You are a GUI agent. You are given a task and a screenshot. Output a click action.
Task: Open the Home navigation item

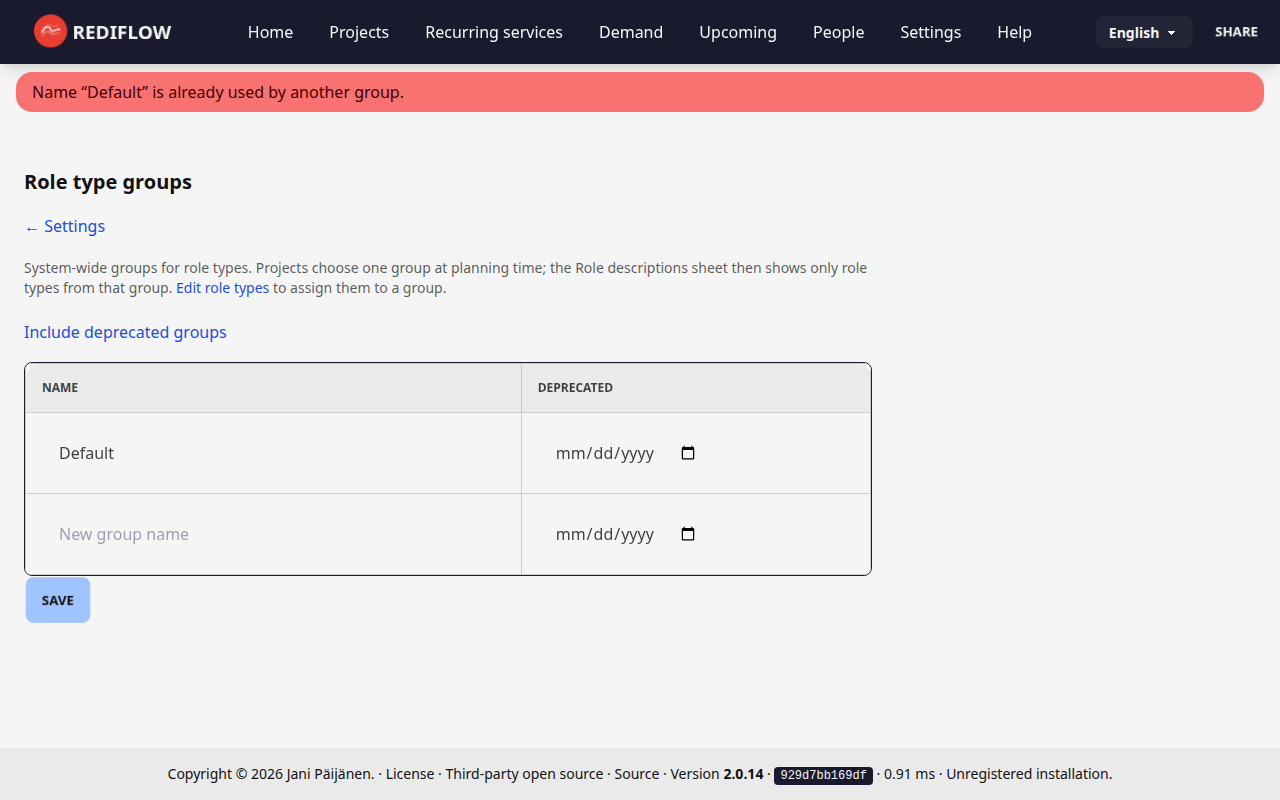click(x=270, y=32)
